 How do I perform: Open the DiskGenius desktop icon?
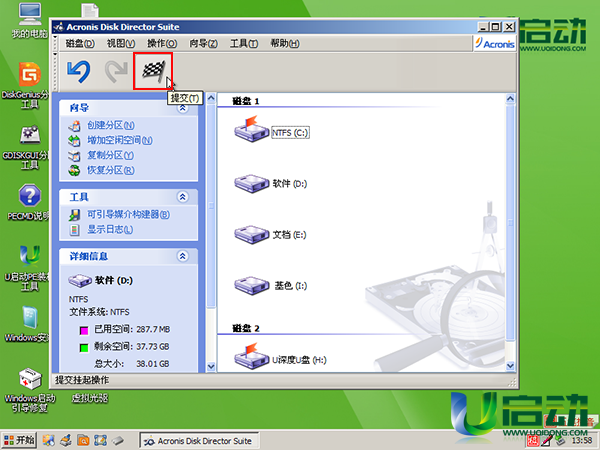(29, 74)
